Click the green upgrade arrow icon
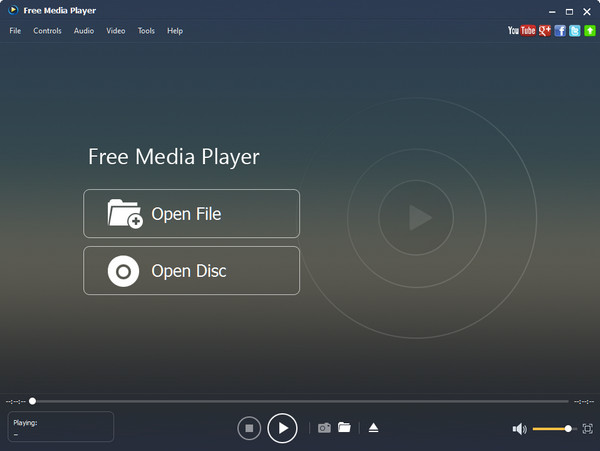Image resolution: width=600 pixels, height=451 pixels. point(589,31)
